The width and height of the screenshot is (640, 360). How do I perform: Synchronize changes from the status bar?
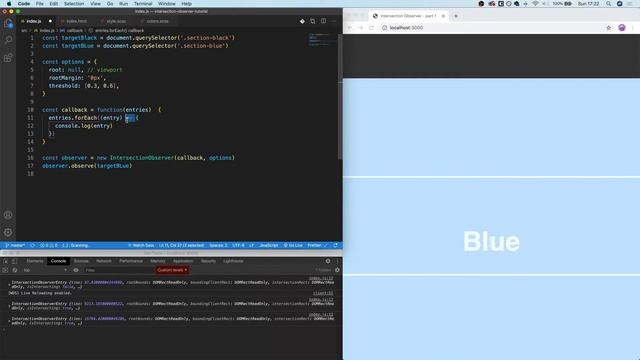pos(33,245)
